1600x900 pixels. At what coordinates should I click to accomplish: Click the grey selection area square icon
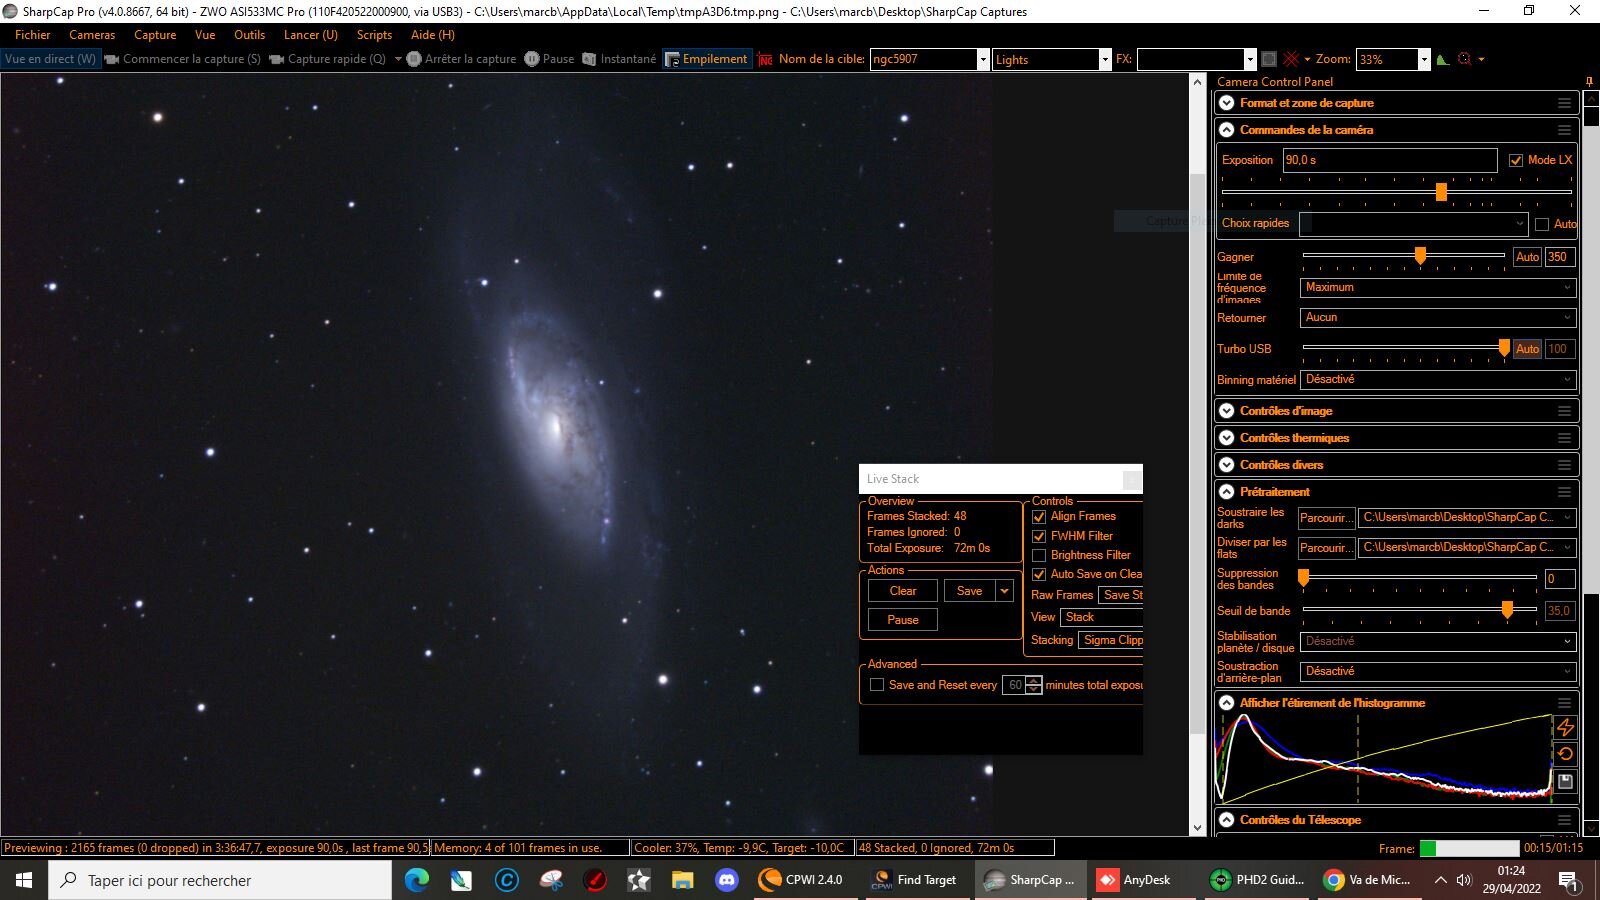[1269, 59]
